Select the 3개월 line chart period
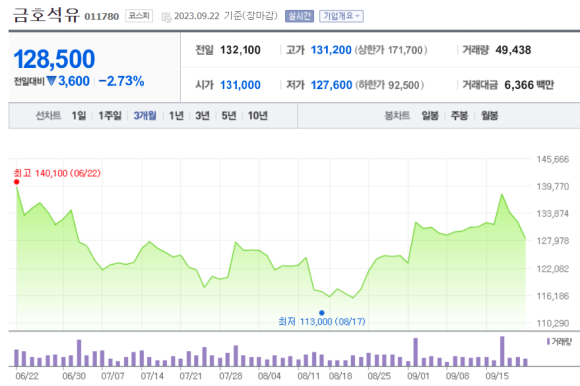This screenshot has width=580, height=386. click(x=145, y=116)
